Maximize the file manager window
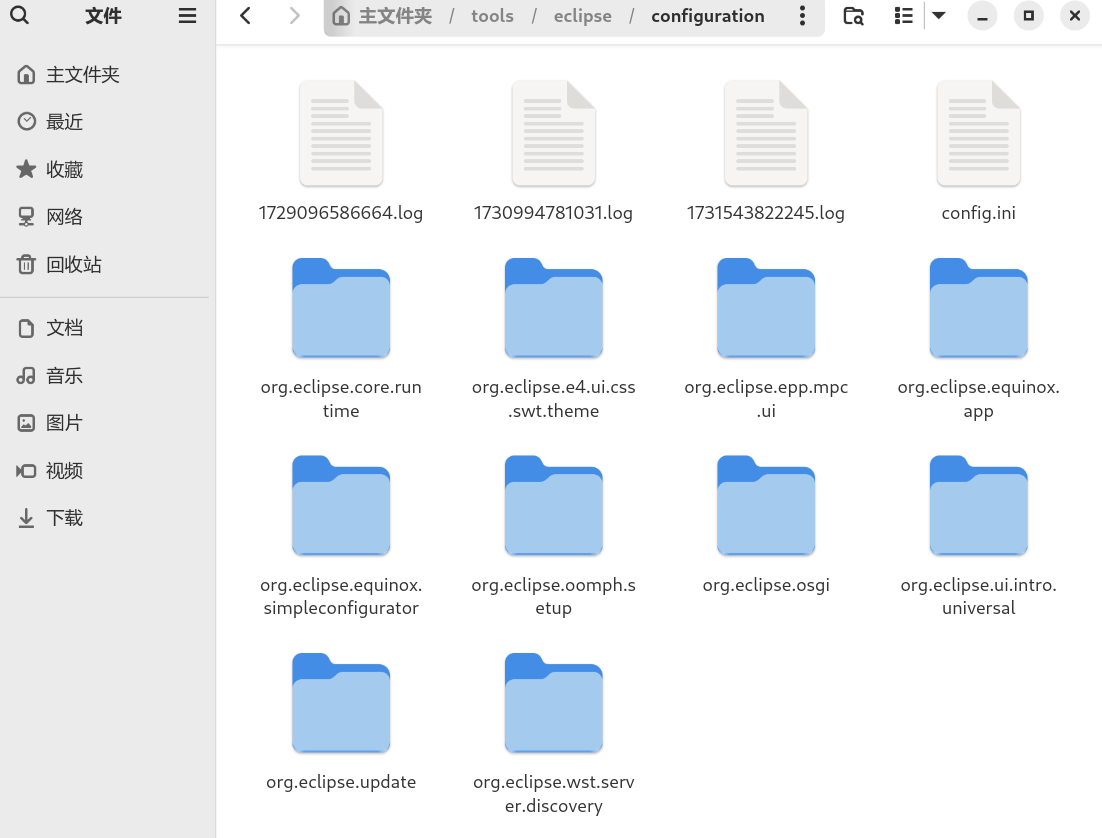The height and width of the screenshot is (838, 1102). tap(1028, 15)
